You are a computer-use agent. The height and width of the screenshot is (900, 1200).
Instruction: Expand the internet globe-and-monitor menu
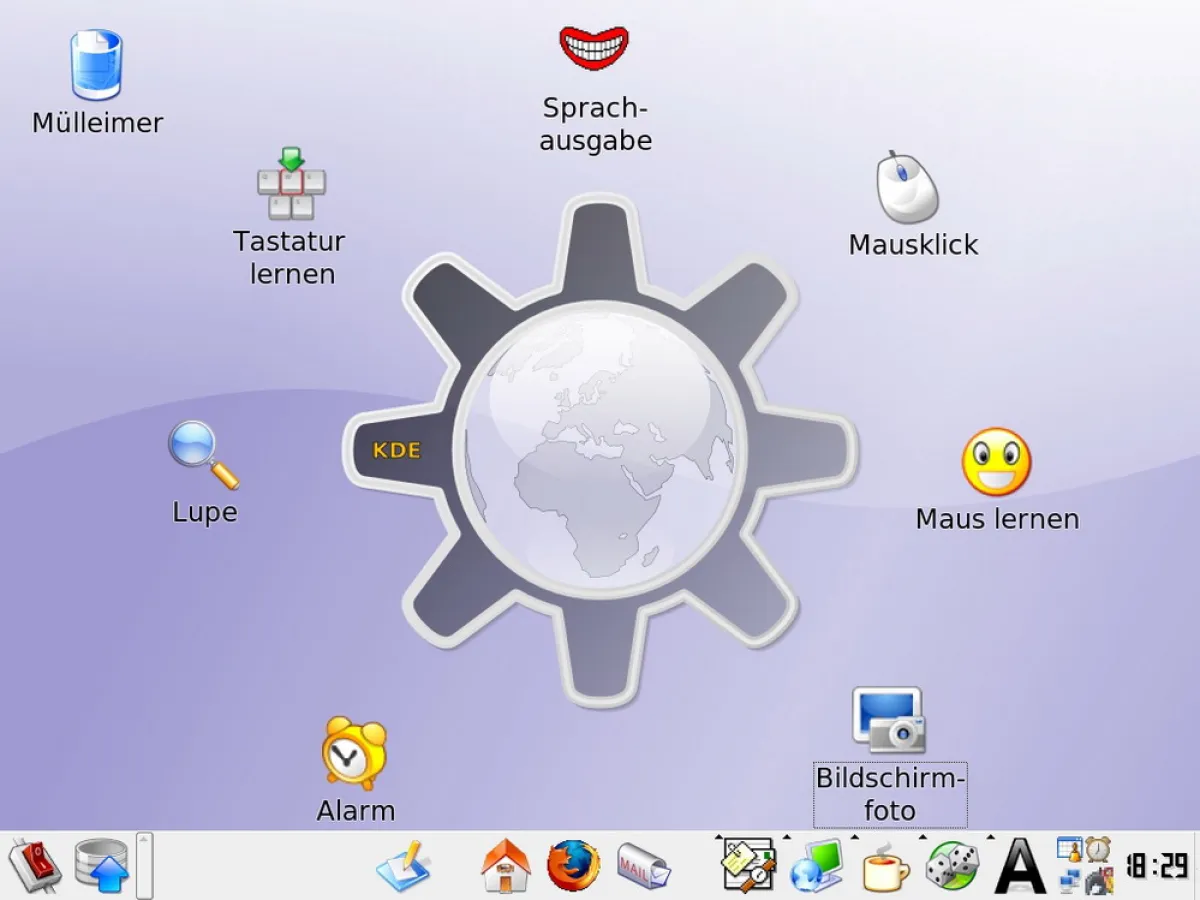tap(817, 866)
